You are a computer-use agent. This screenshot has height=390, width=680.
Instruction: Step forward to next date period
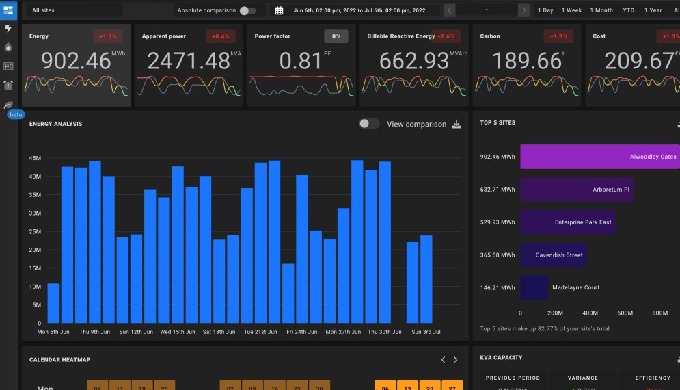point(524,10)
